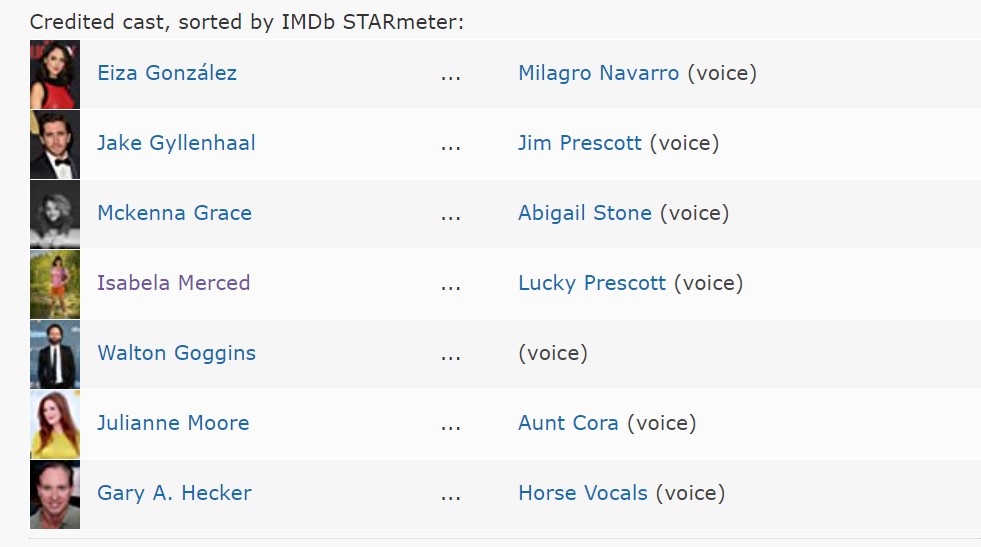Select the Lucky Prescott character link
Screen dimensions: 981x547
(x=591, y=283)
